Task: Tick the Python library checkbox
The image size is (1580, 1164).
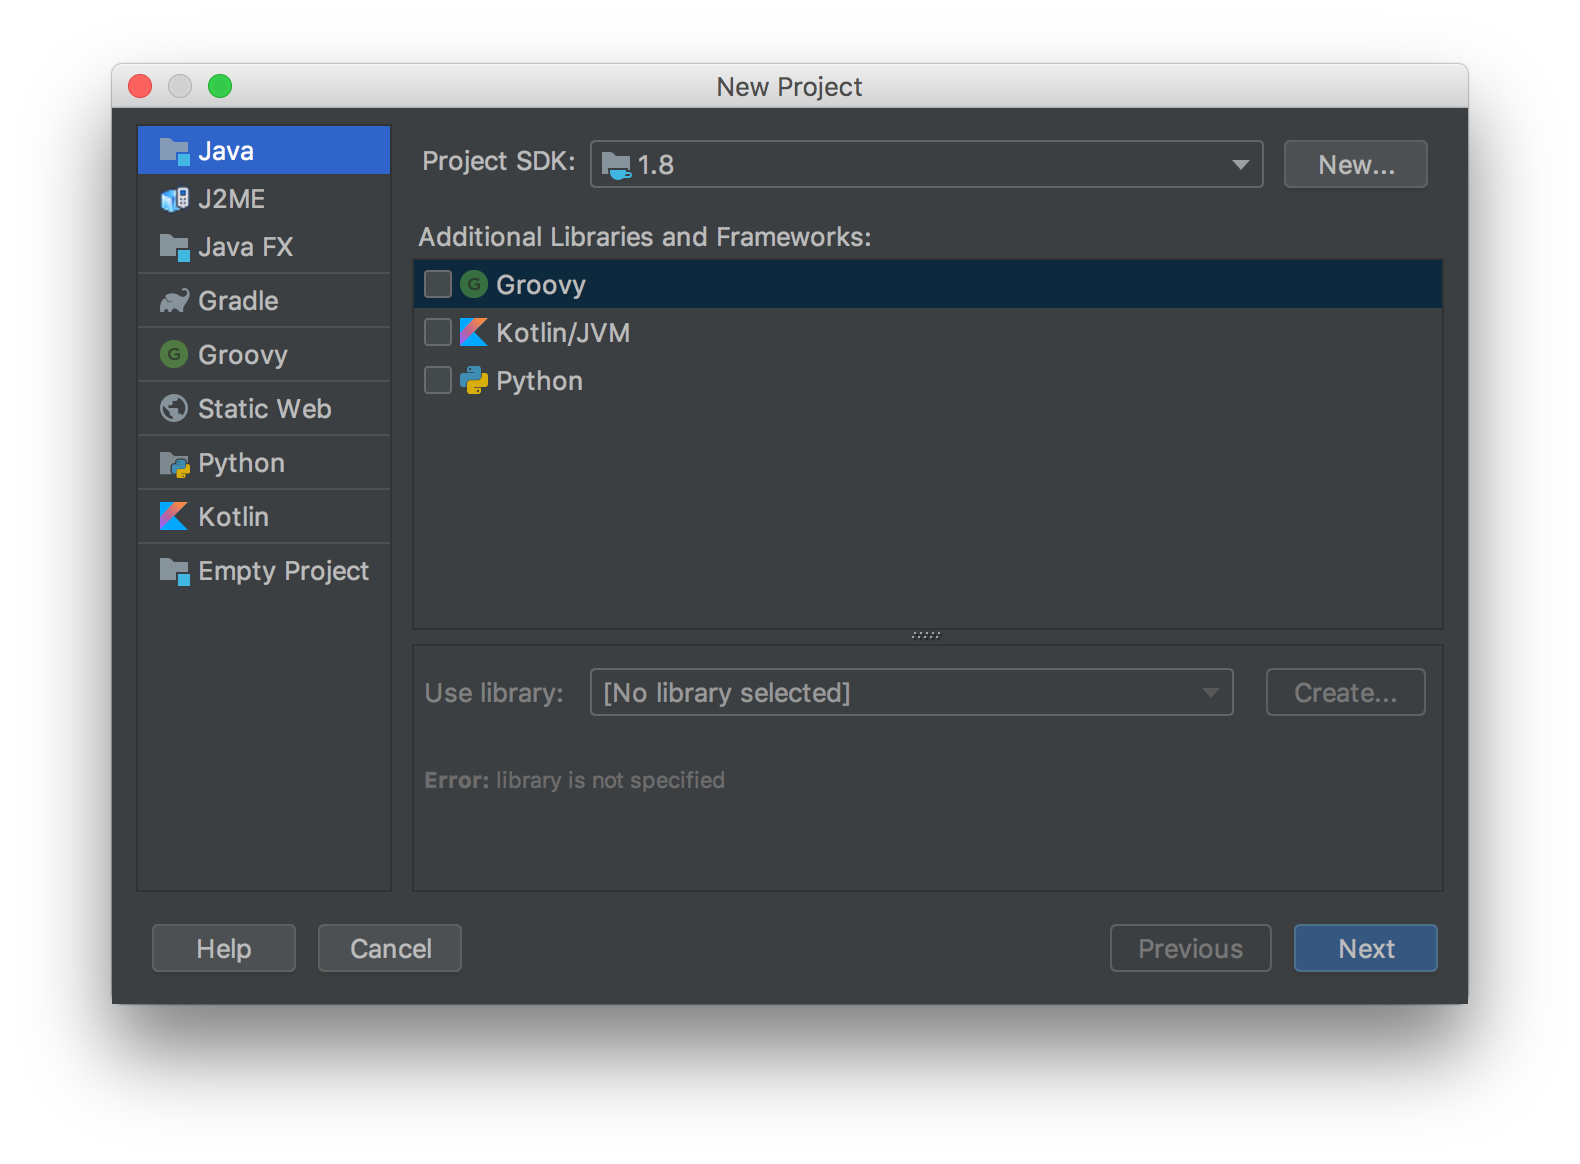Action: coord(438,380)
